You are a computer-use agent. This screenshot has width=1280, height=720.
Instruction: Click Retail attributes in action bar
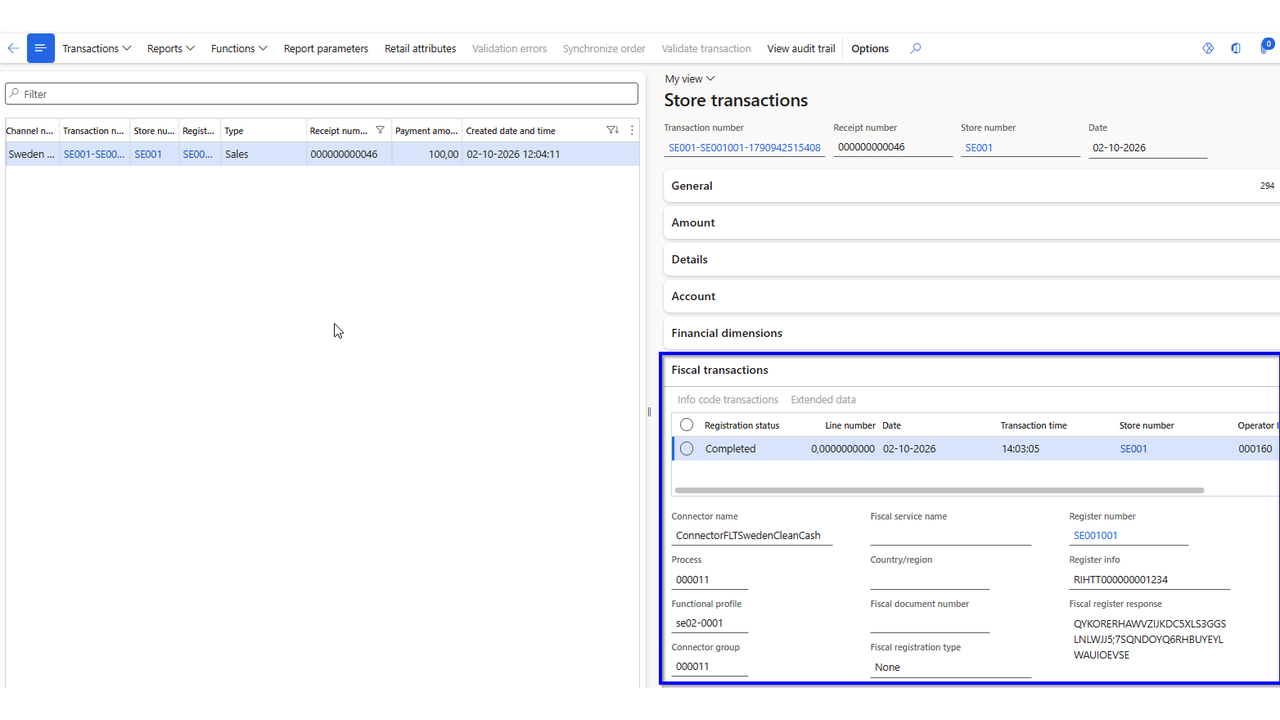tap(420, 48)
